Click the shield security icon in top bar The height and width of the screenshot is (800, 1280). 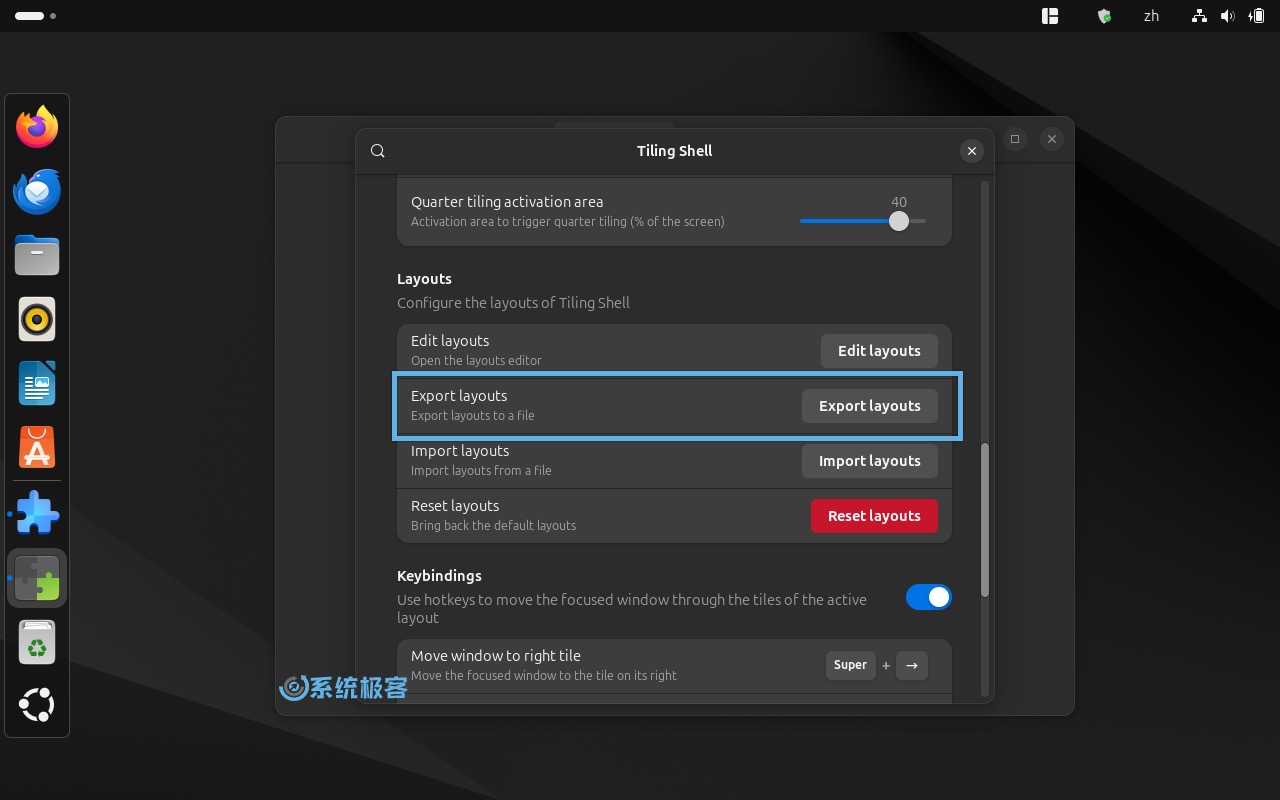point(1104,16)
